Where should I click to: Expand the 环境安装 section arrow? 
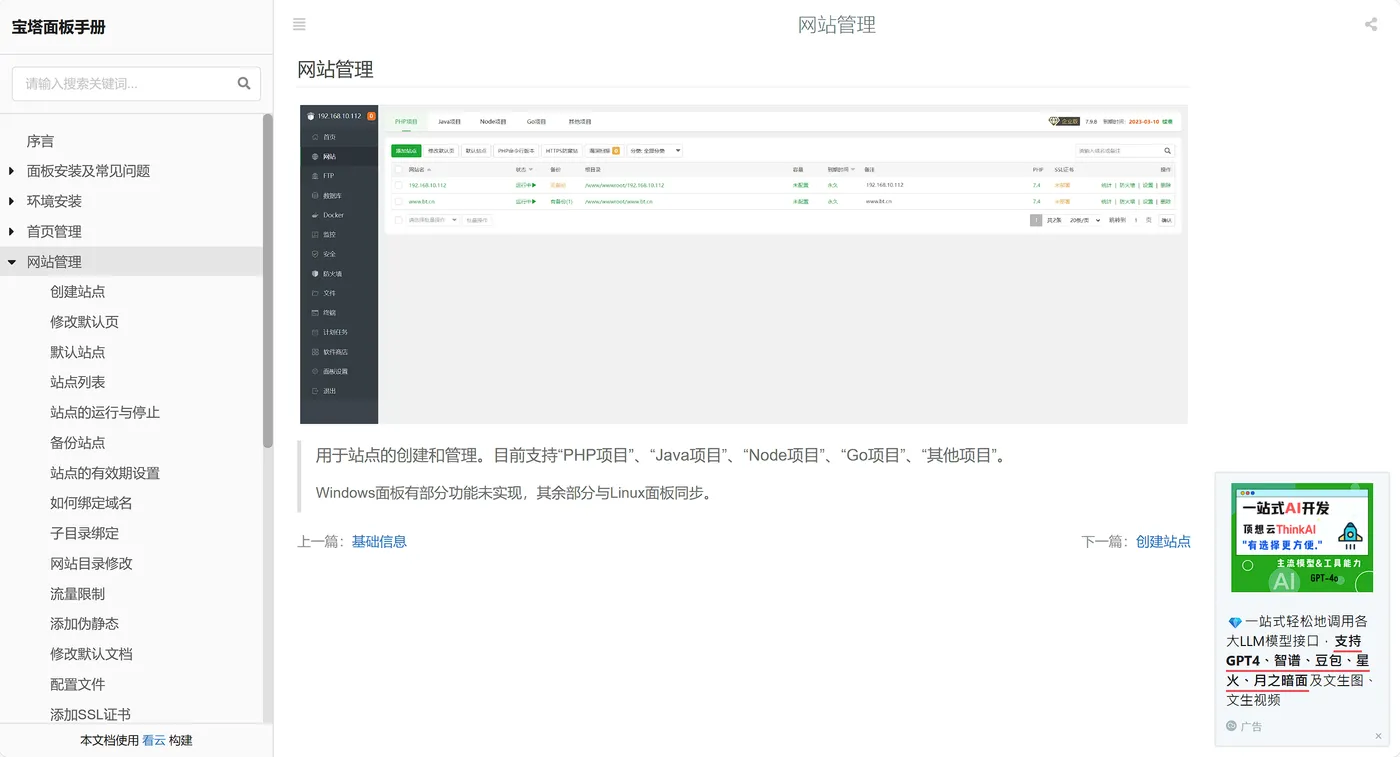point(11,201)
